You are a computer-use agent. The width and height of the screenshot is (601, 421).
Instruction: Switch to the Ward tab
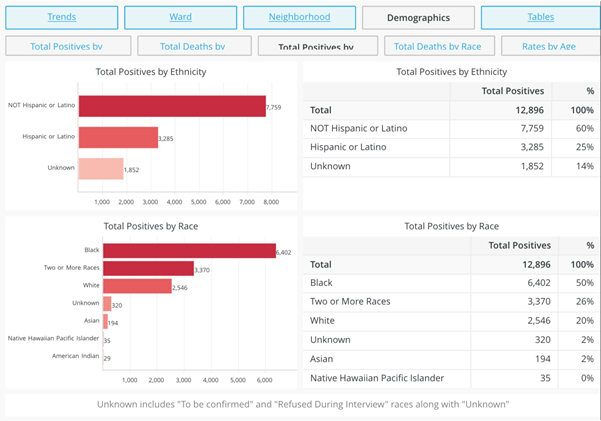coord(180,17)
